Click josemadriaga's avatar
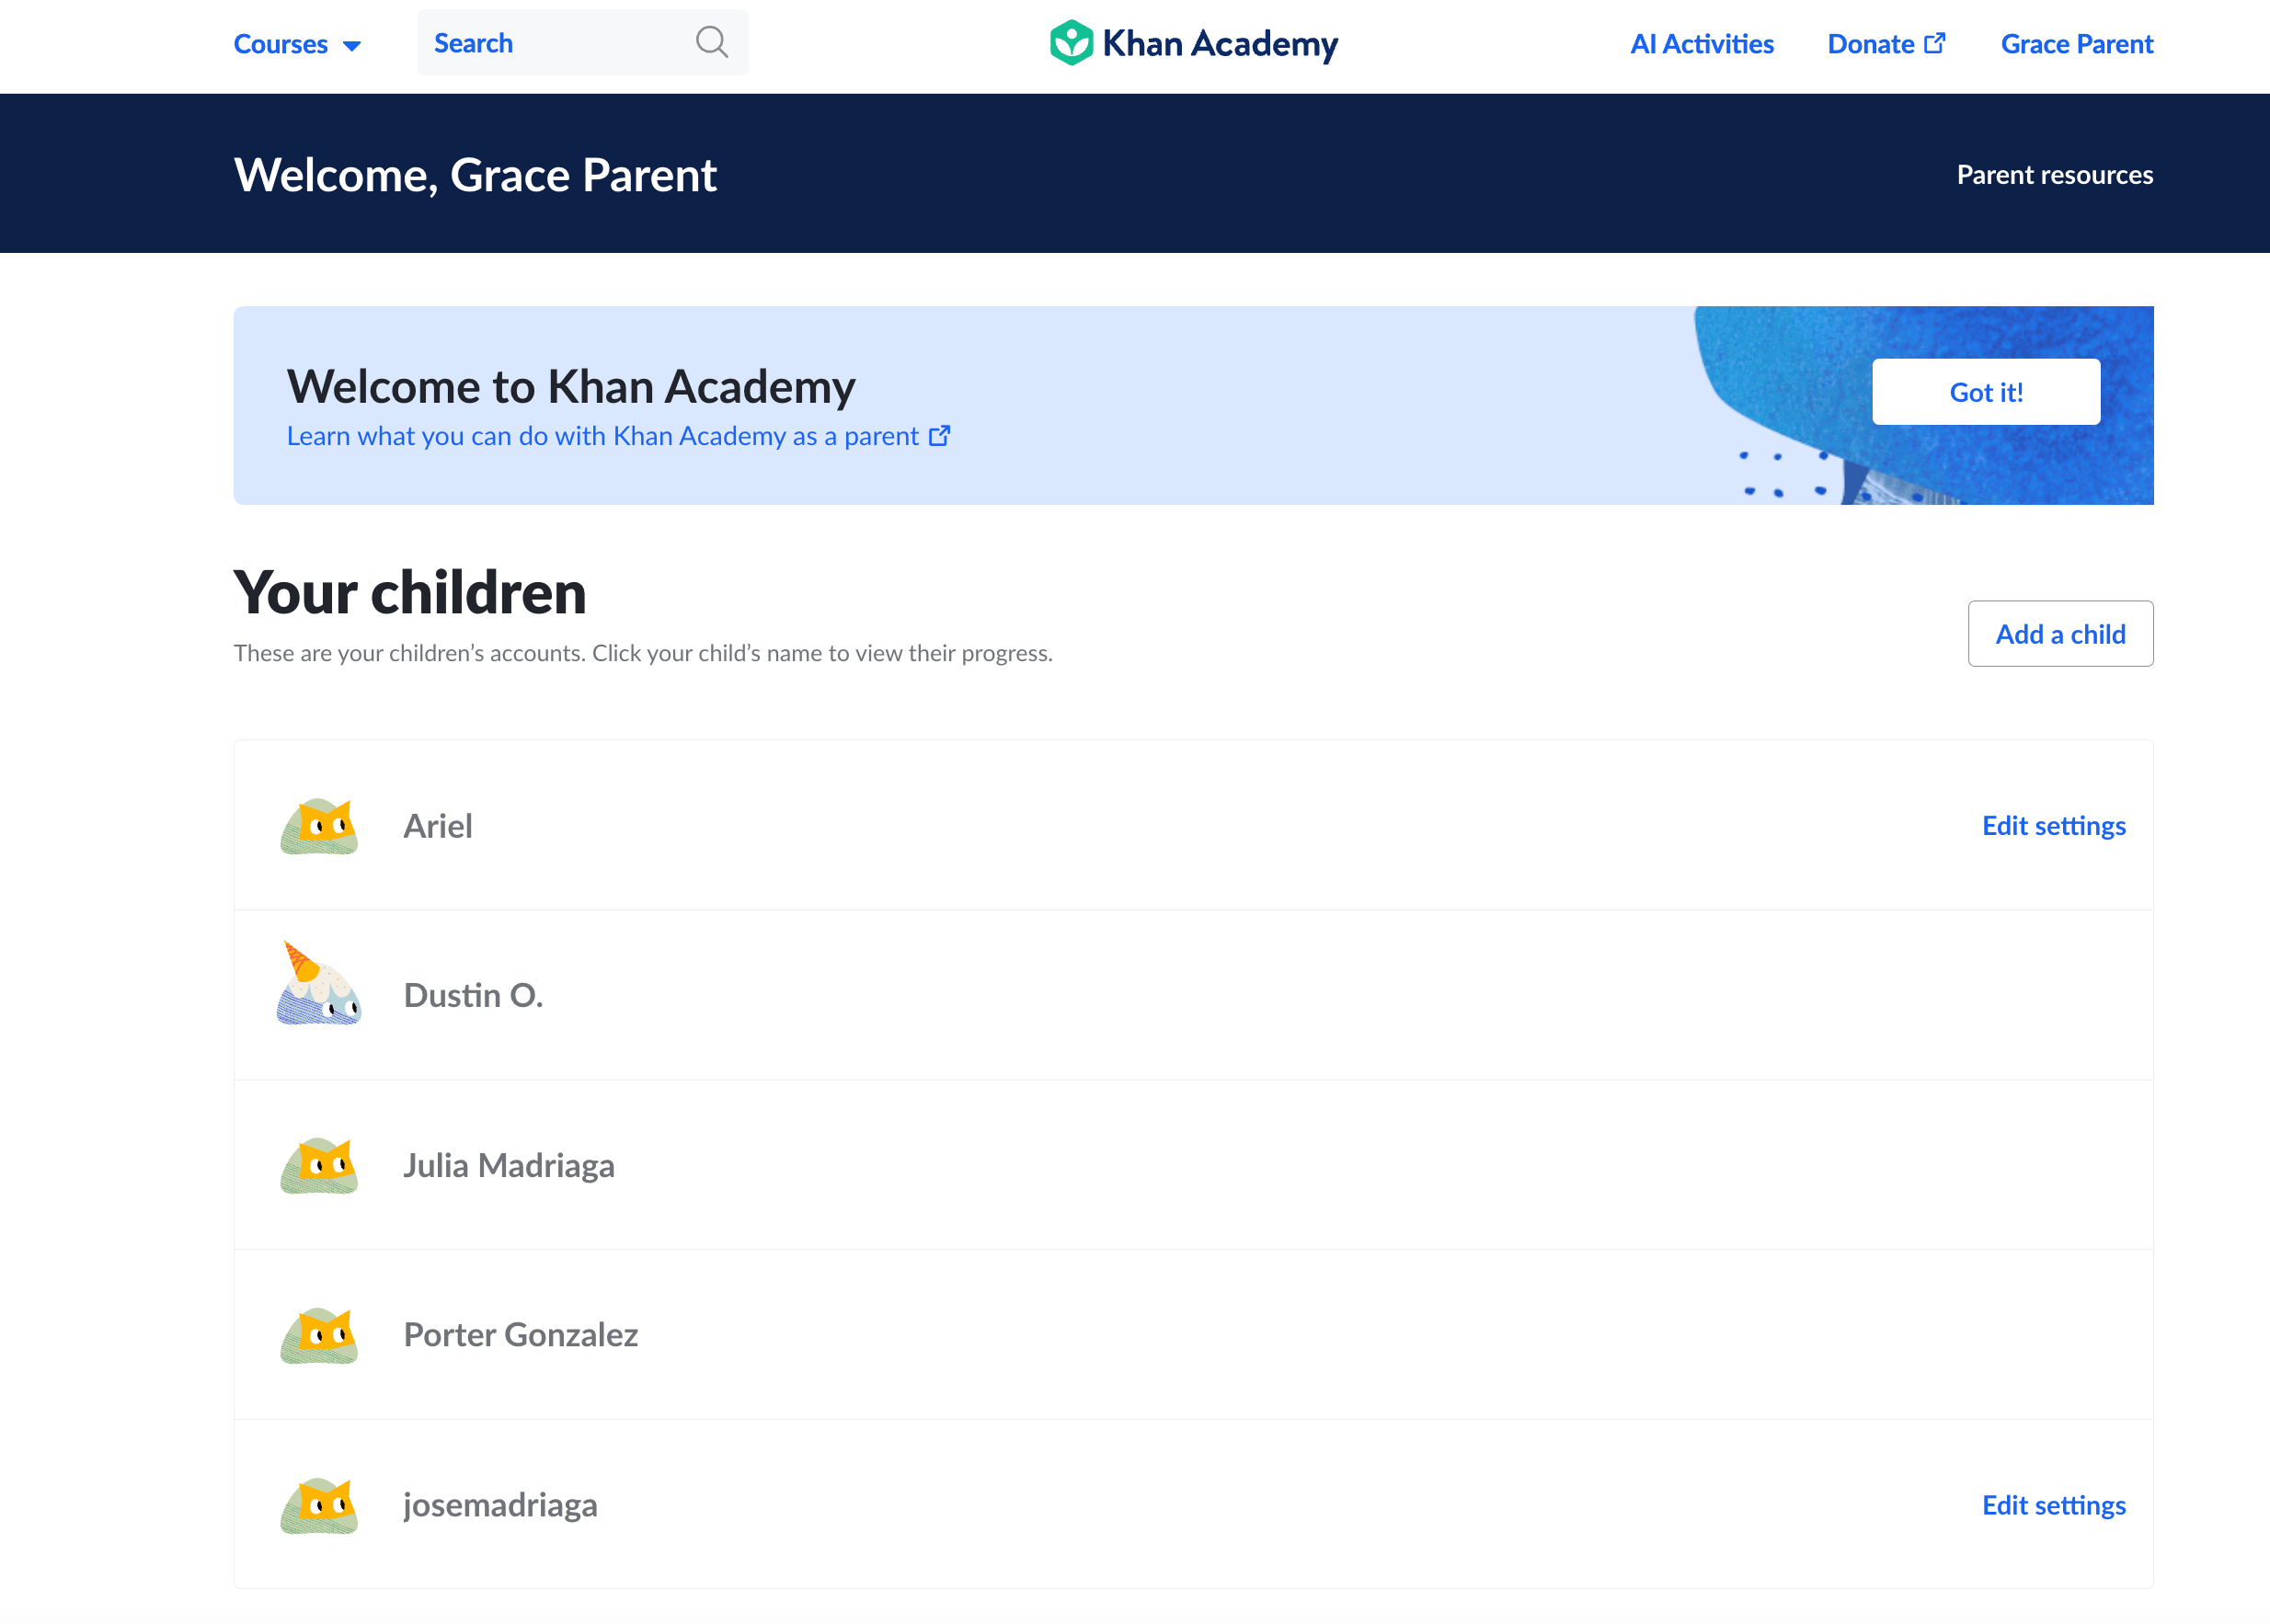 coord(318,1505)
